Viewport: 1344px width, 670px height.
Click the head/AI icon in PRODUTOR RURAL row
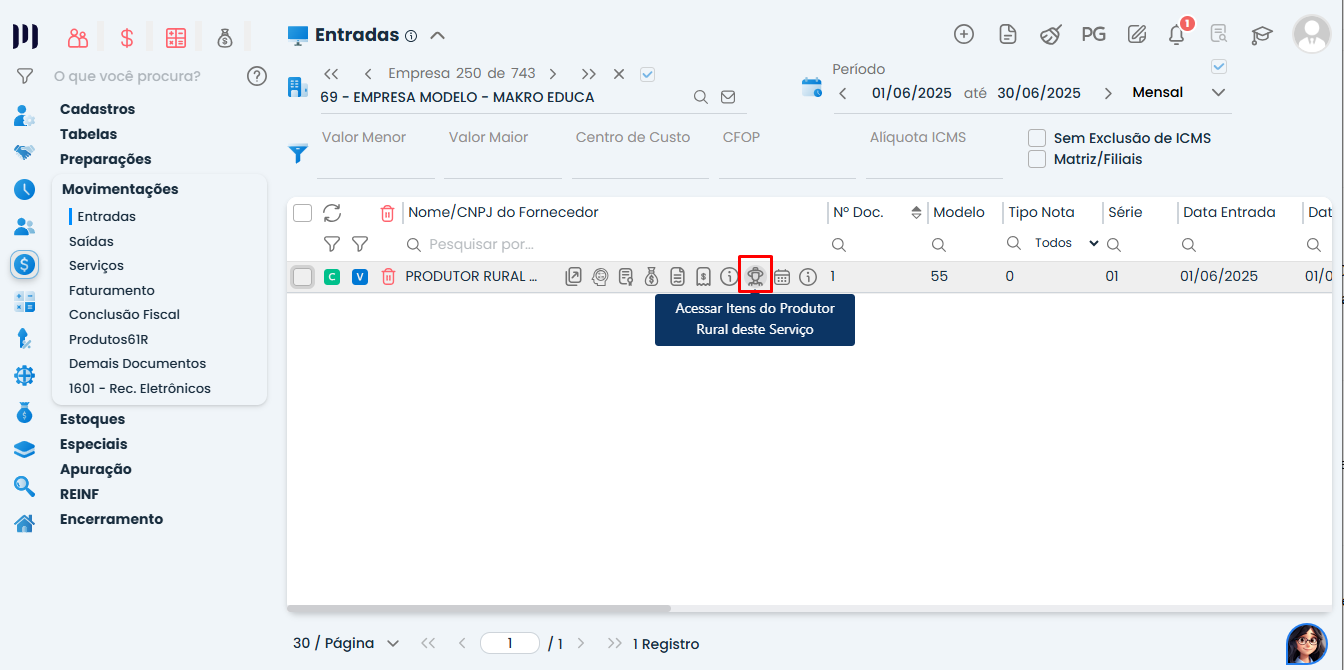pos(599,277)
